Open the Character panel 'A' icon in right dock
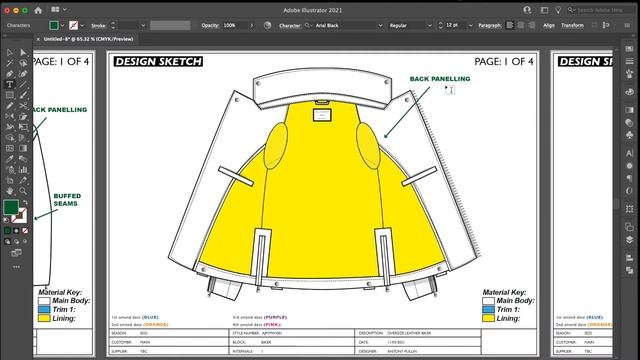Screen dimensions: 640x360 pyautogui.click(x=629, y=153)
